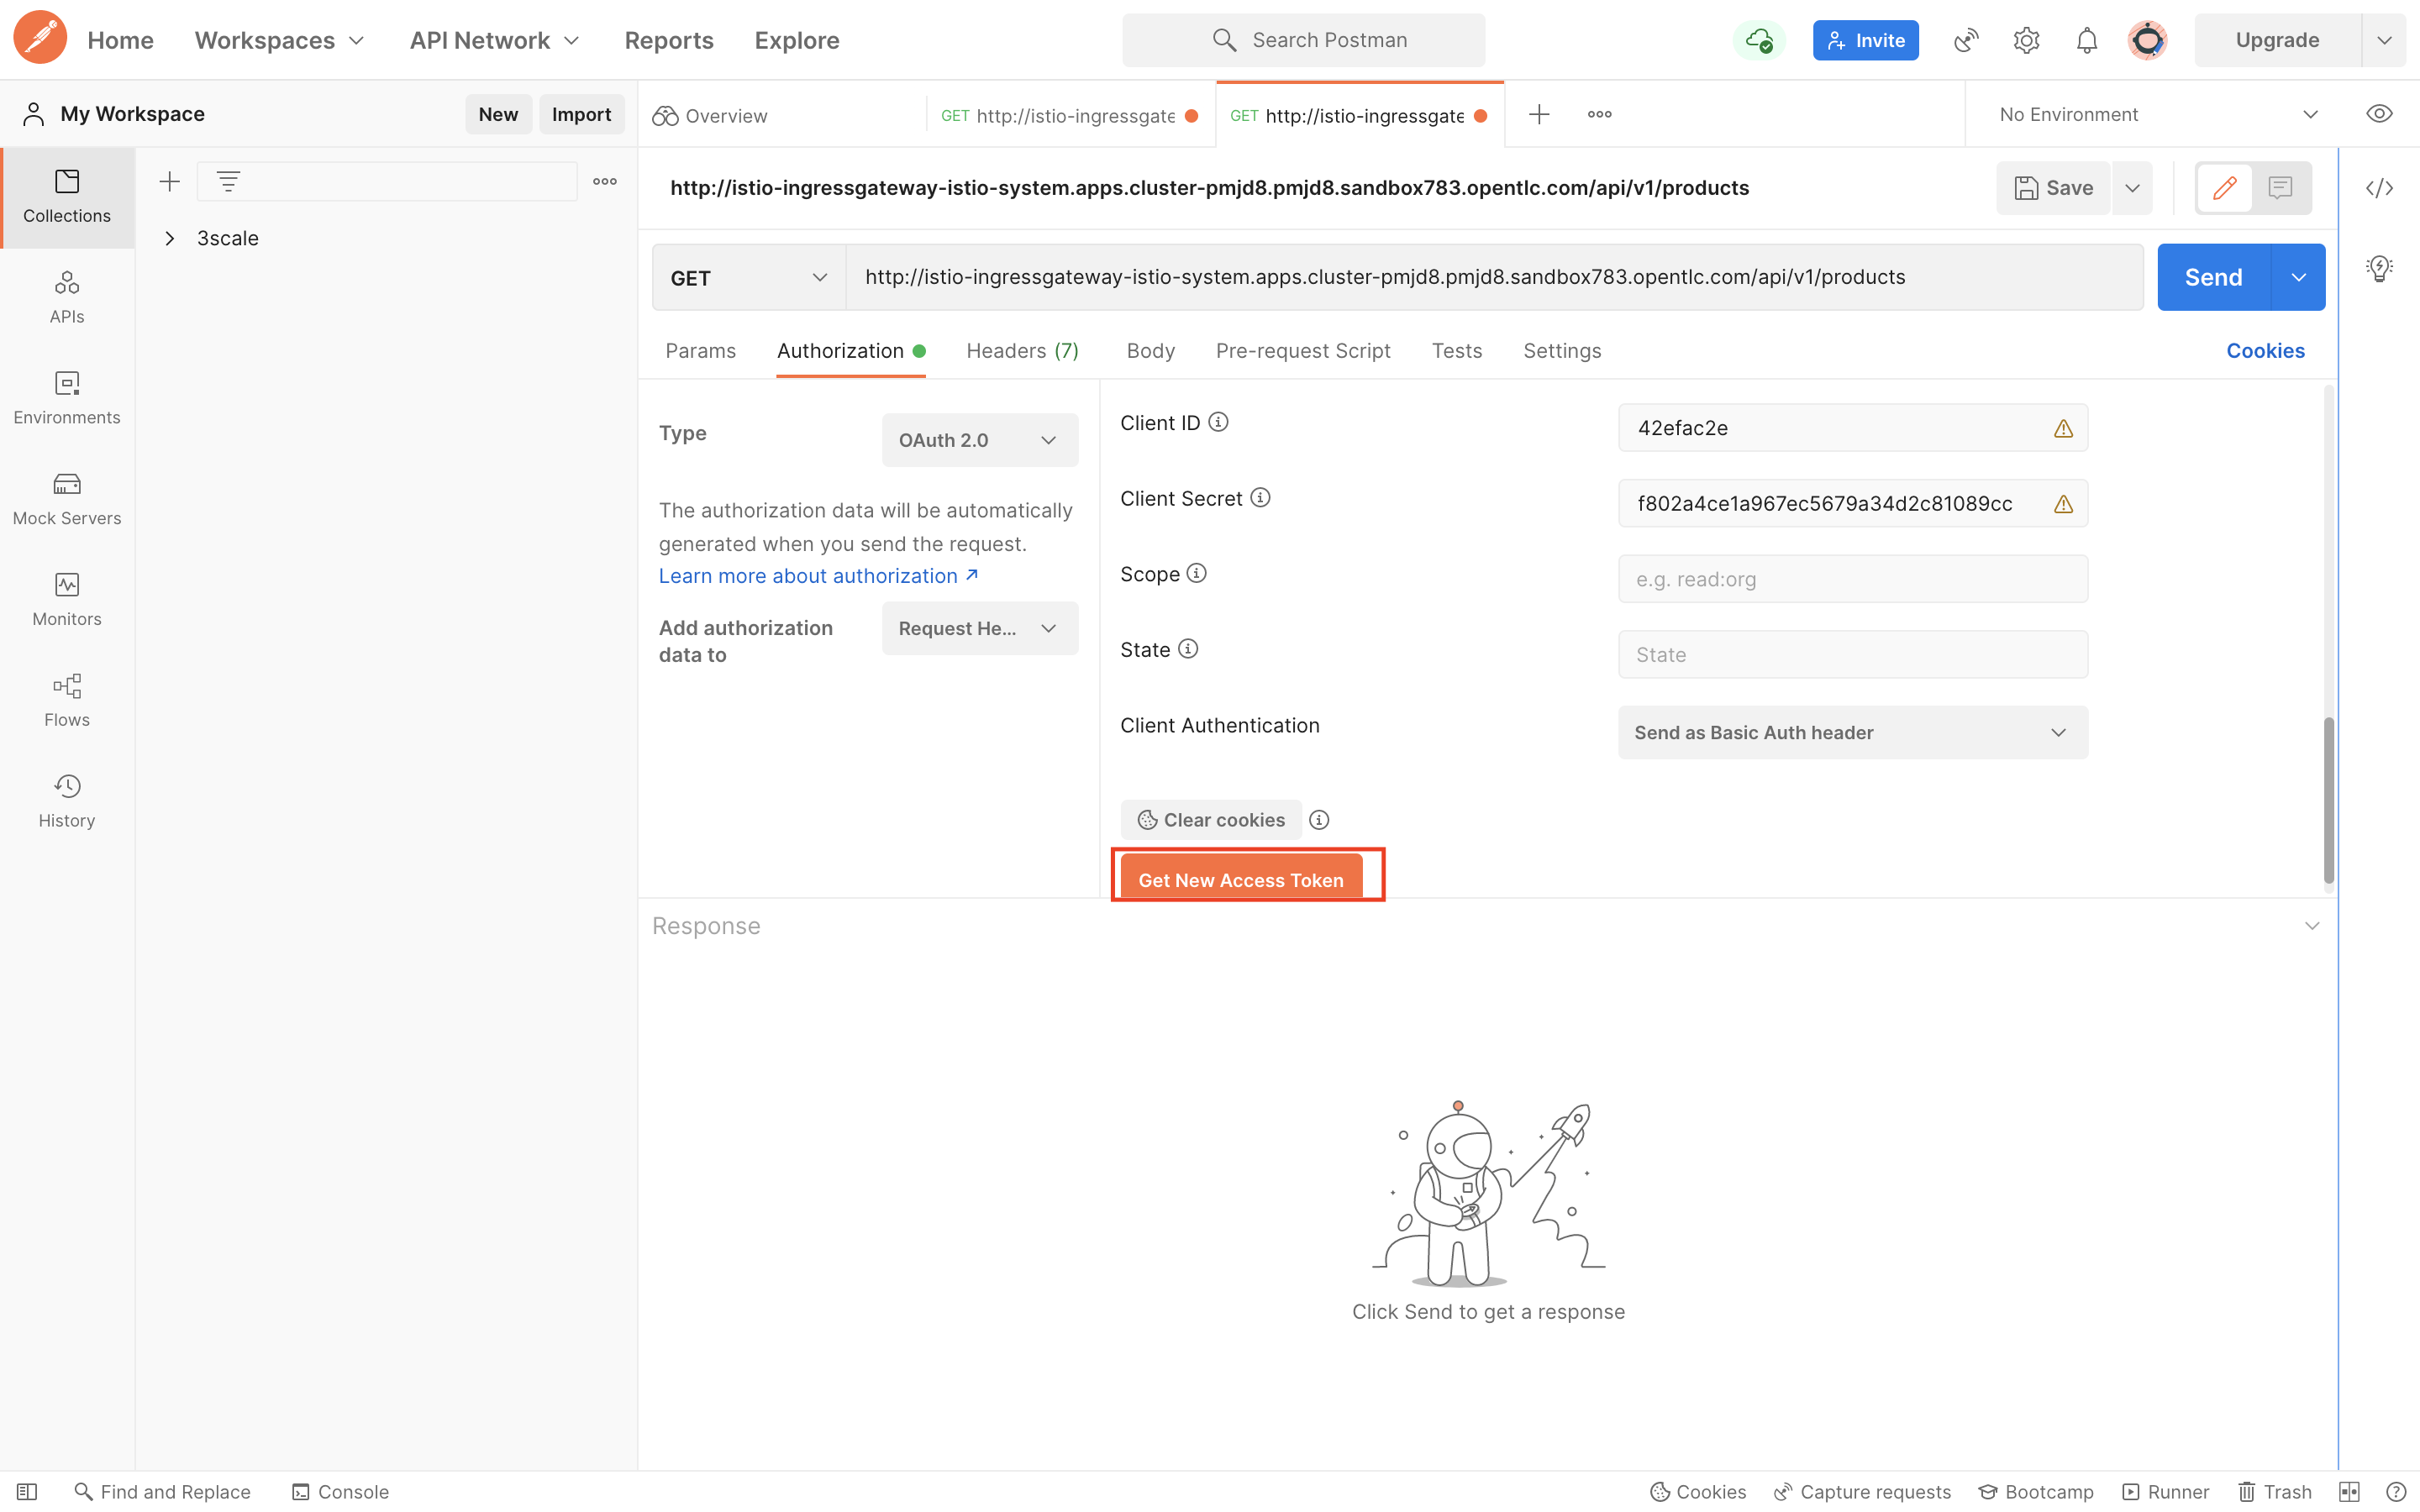Image resolution: width=2420 pixels, height=1512 pixels.
Task: Switch to the Headers (7) tab
Action: 1022,350
